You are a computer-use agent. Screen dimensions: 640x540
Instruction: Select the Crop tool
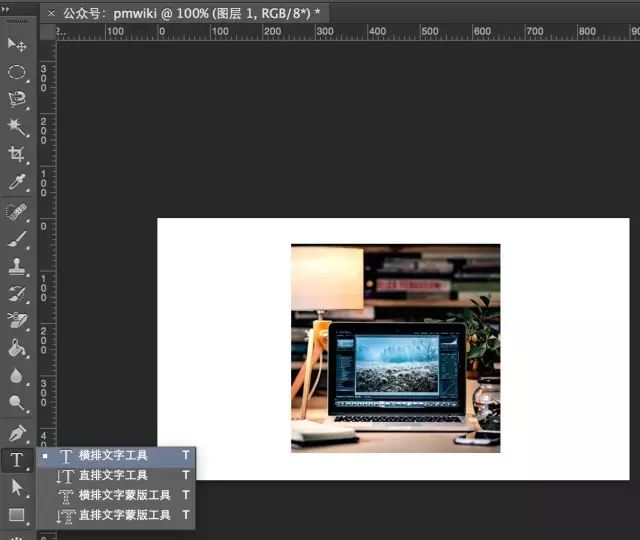[x=17, y=154]
